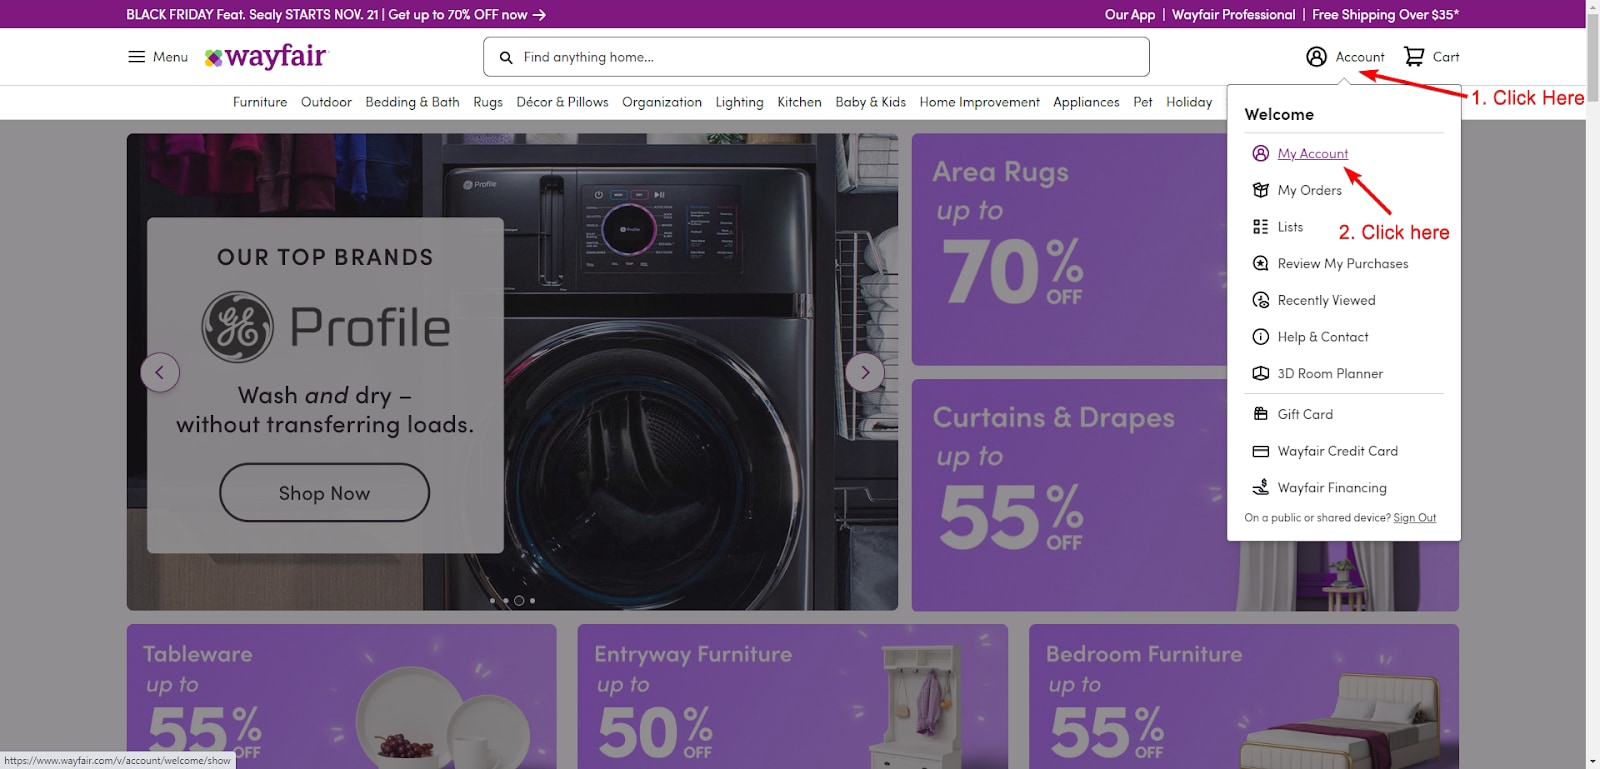Click the 3D Room Planner cube icon
Viewport: 1600px width, 769px height.
(1261, 374)
